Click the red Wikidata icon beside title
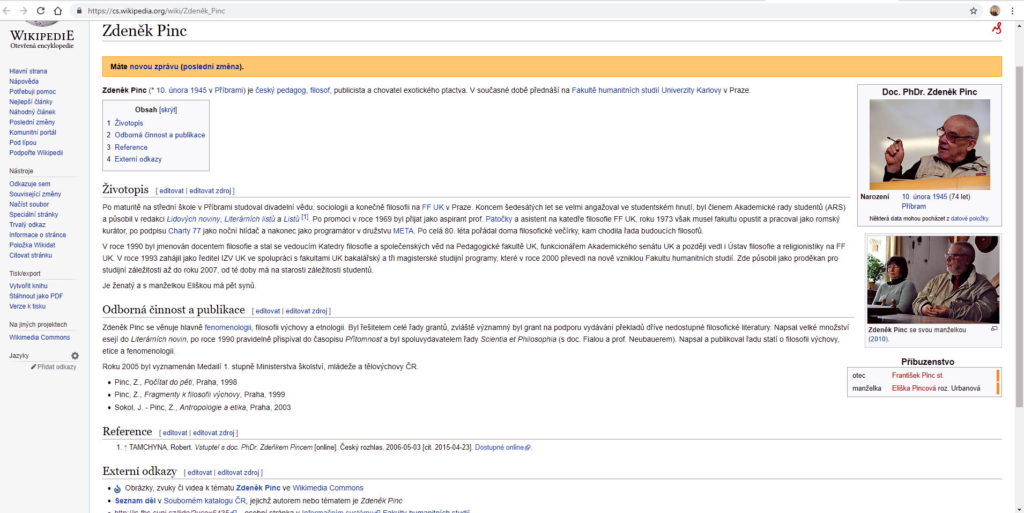1024x513 pixels. pyautogui.click(x=997, y=29)
